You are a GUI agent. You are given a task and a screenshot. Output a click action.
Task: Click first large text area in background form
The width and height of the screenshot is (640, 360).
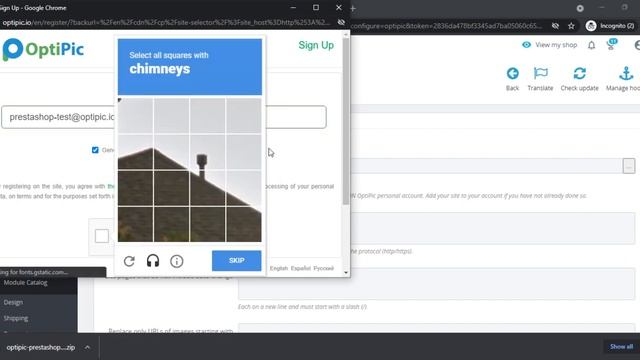click(x=493, y=228)
